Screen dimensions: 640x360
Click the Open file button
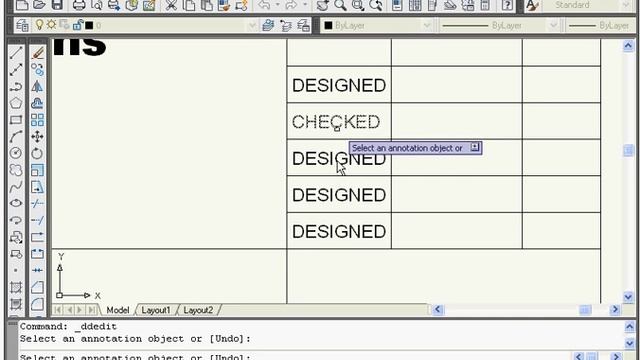click(39, 5)
